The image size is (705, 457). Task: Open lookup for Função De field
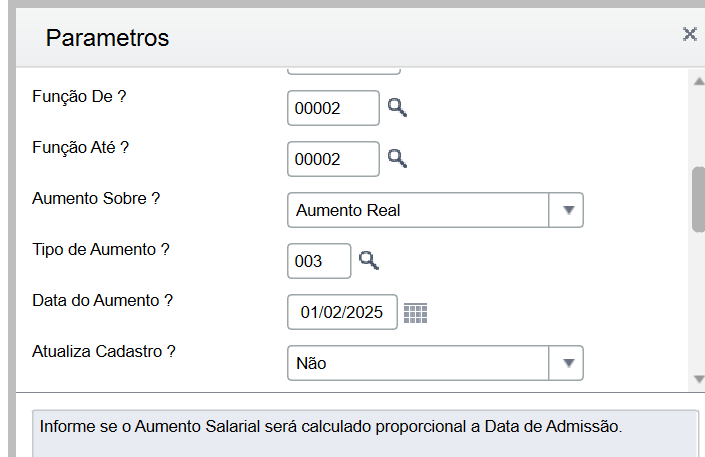(398, 108)
